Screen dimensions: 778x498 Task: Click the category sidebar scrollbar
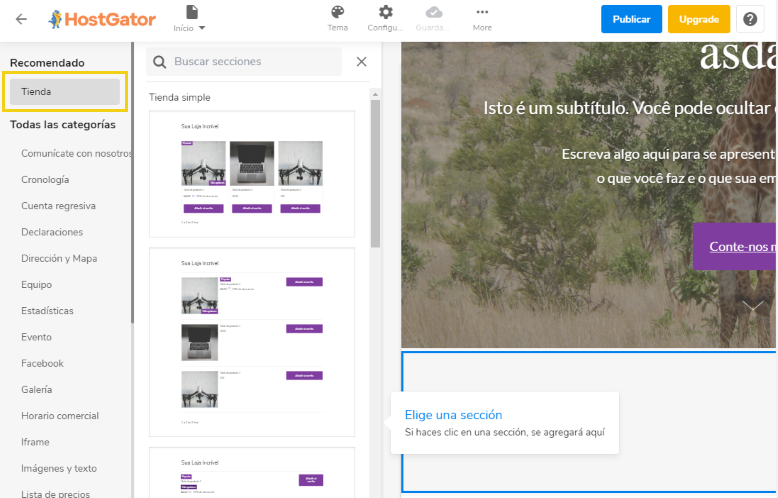[132, 183]
